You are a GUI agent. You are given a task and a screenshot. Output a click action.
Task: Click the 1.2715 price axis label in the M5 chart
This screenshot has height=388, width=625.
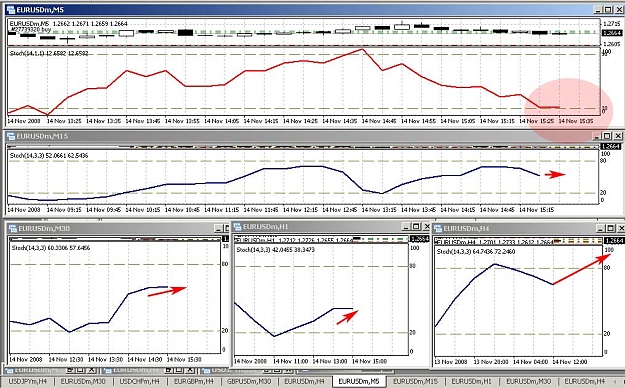(612, 24)
